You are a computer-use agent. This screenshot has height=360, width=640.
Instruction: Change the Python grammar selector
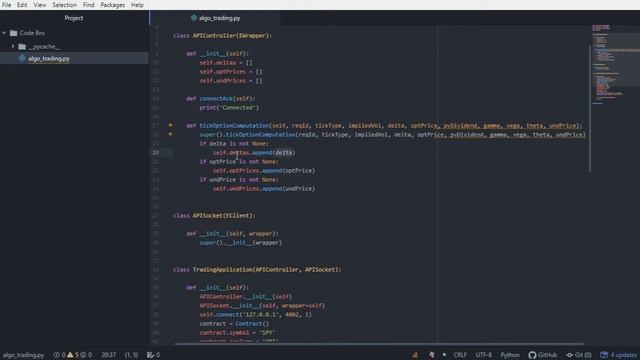pyautogui.click(x=510, y=355)
